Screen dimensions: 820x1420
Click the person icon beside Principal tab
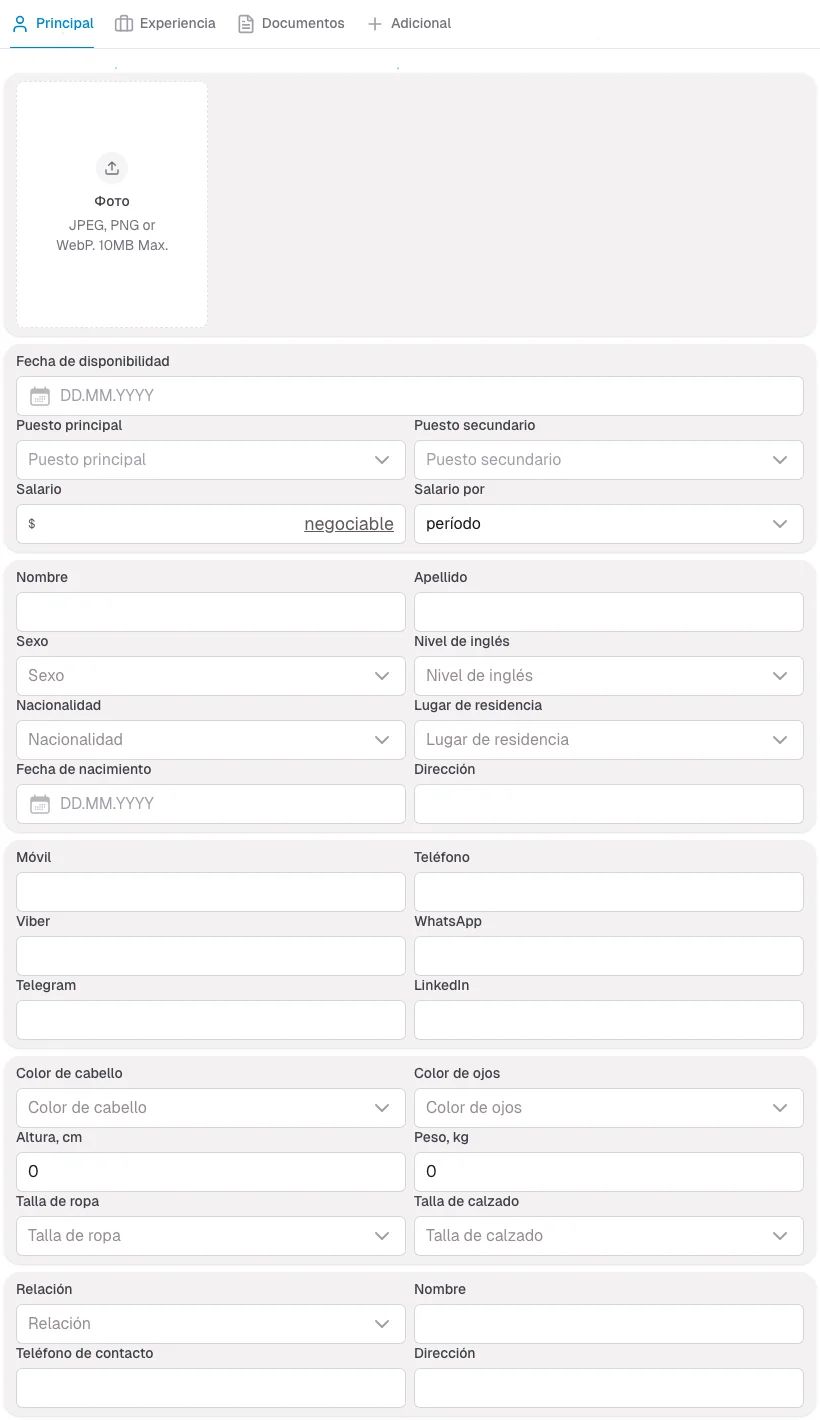pos(18,23)
